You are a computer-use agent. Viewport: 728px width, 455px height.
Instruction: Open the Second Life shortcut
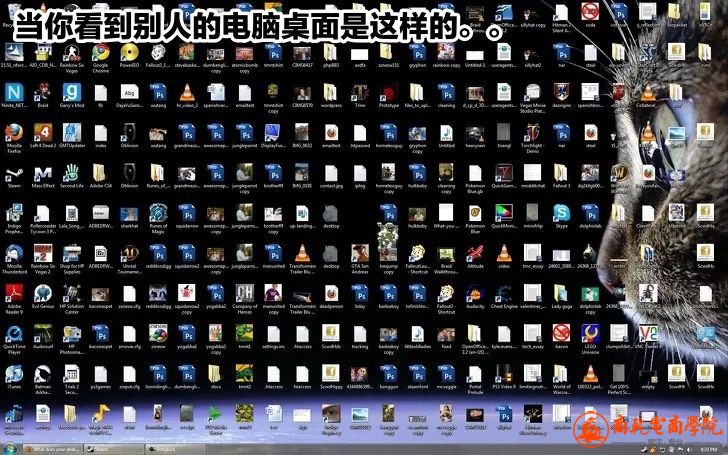click(x=72, y=173)
